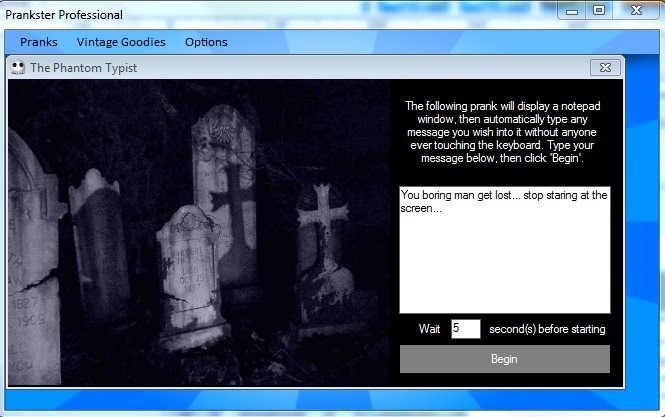Viewport: 665px width, 417px height.
Task: Open the Pranks menu
Action: pos(39,42)
